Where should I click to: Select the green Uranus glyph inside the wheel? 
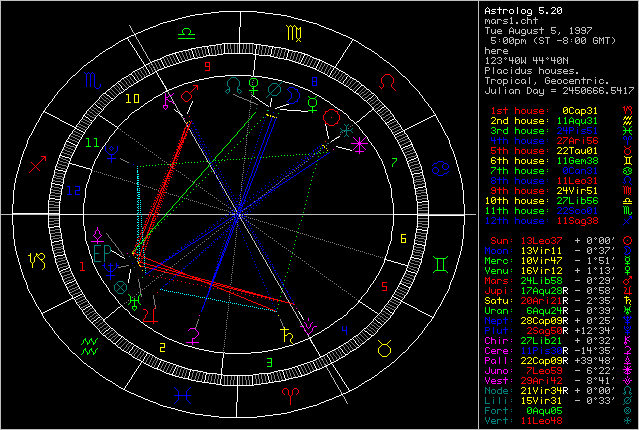pos(134,302)
